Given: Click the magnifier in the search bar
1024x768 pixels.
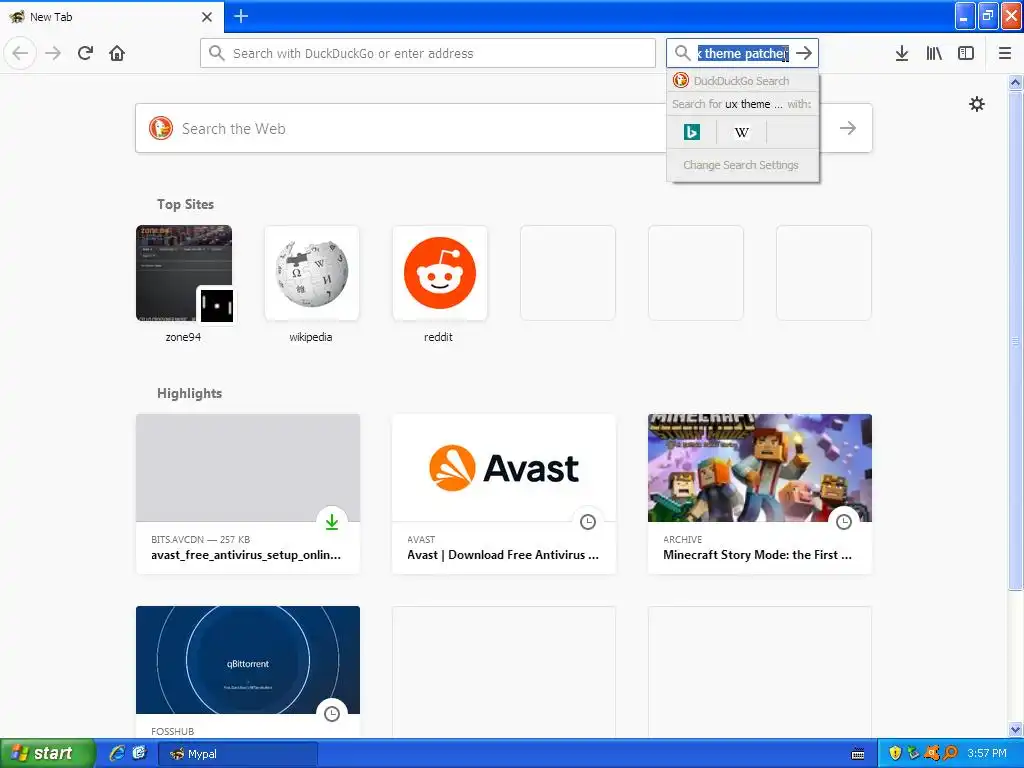Looking at the screenshot, I should point(682,53).
